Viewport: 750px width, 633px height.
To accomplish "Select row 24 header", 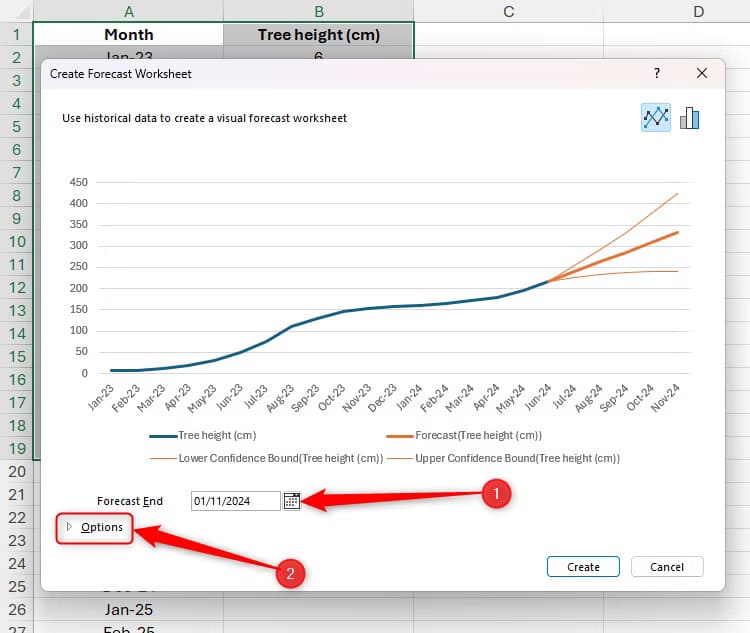I will click(x=16, y=564).
